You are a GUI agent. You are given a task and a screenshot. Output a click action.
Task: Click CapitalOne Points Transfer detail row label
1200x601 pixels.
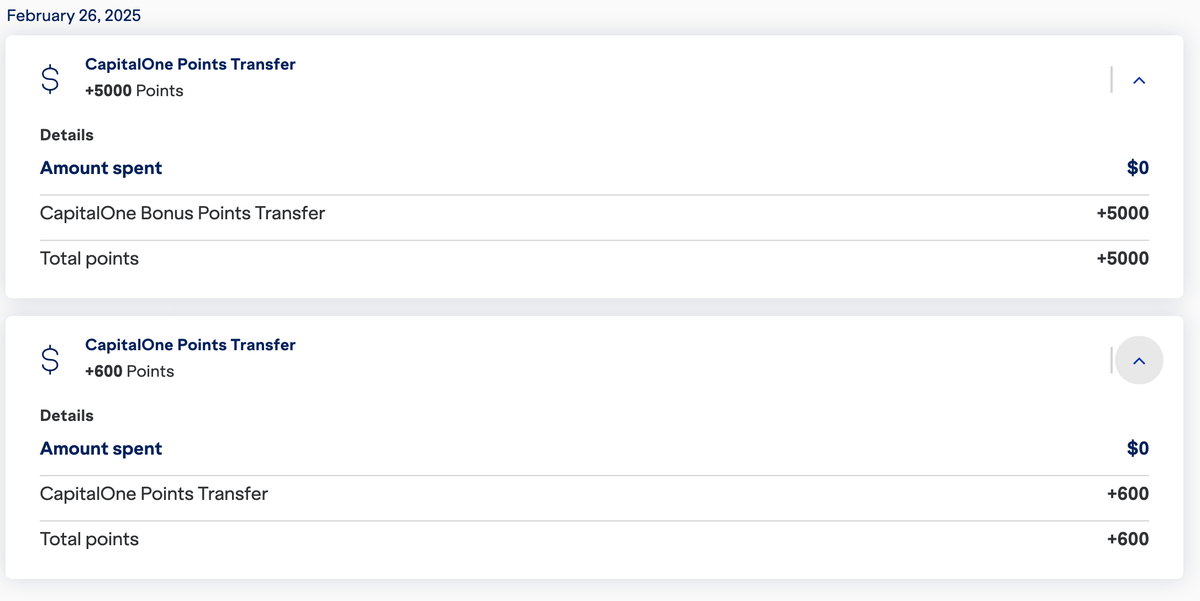coord(154,494)
